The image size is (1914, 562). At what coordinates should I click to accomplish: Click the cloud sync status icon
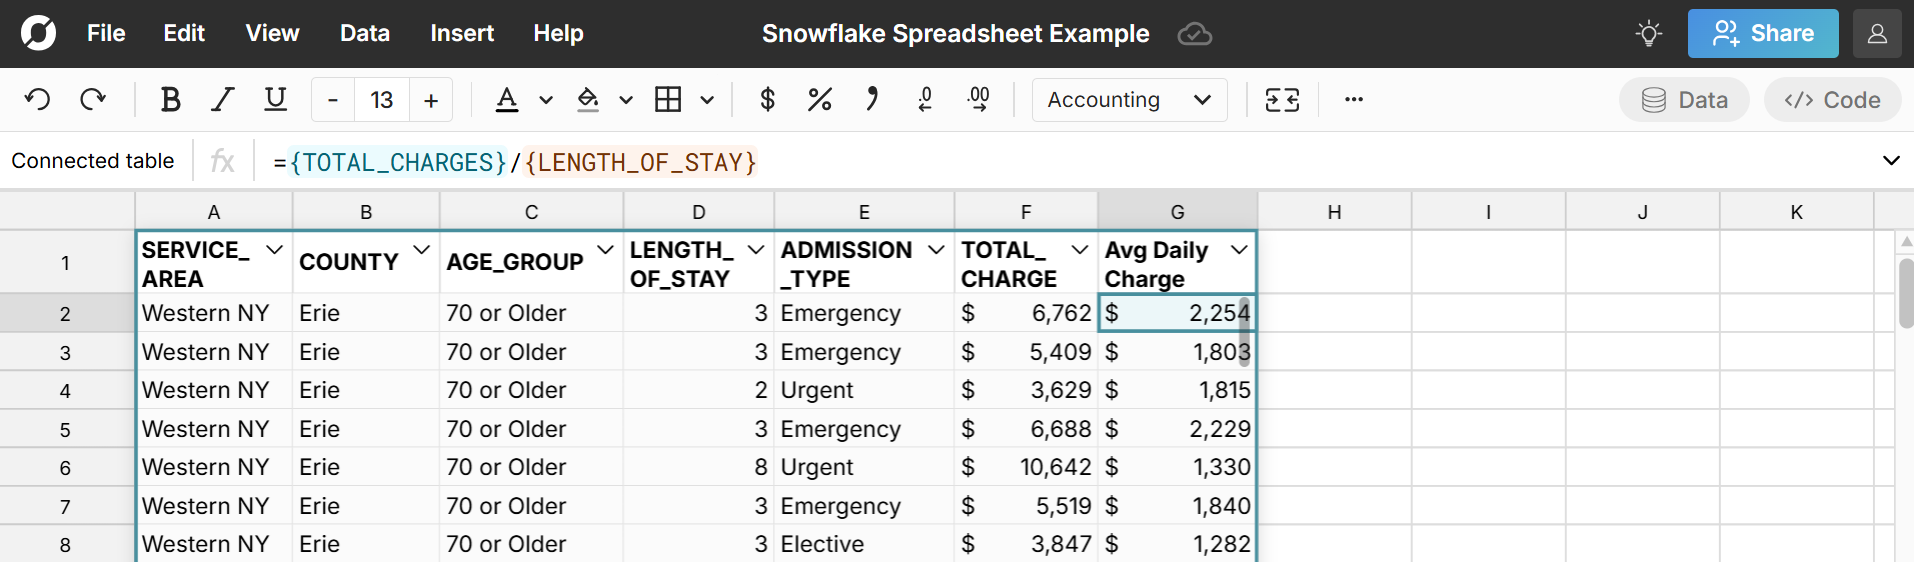[x=1194, y=34]
